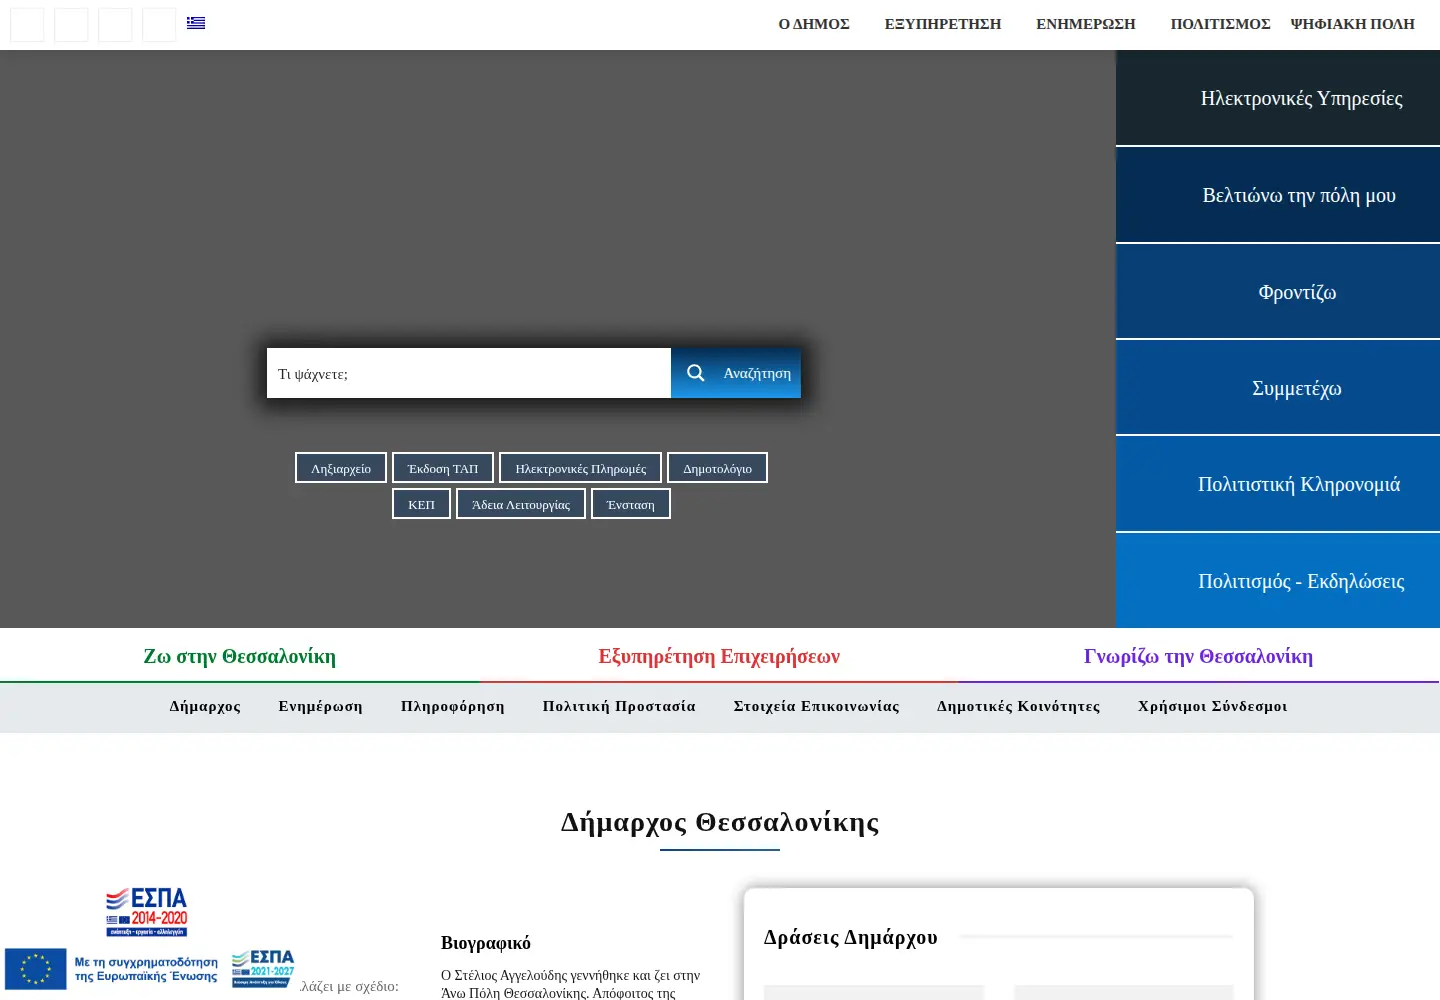The image size is (1440, 1000).
Task: Open the Πολιτιστική Κληρονομιά side panel
Action: (1278, 484)
